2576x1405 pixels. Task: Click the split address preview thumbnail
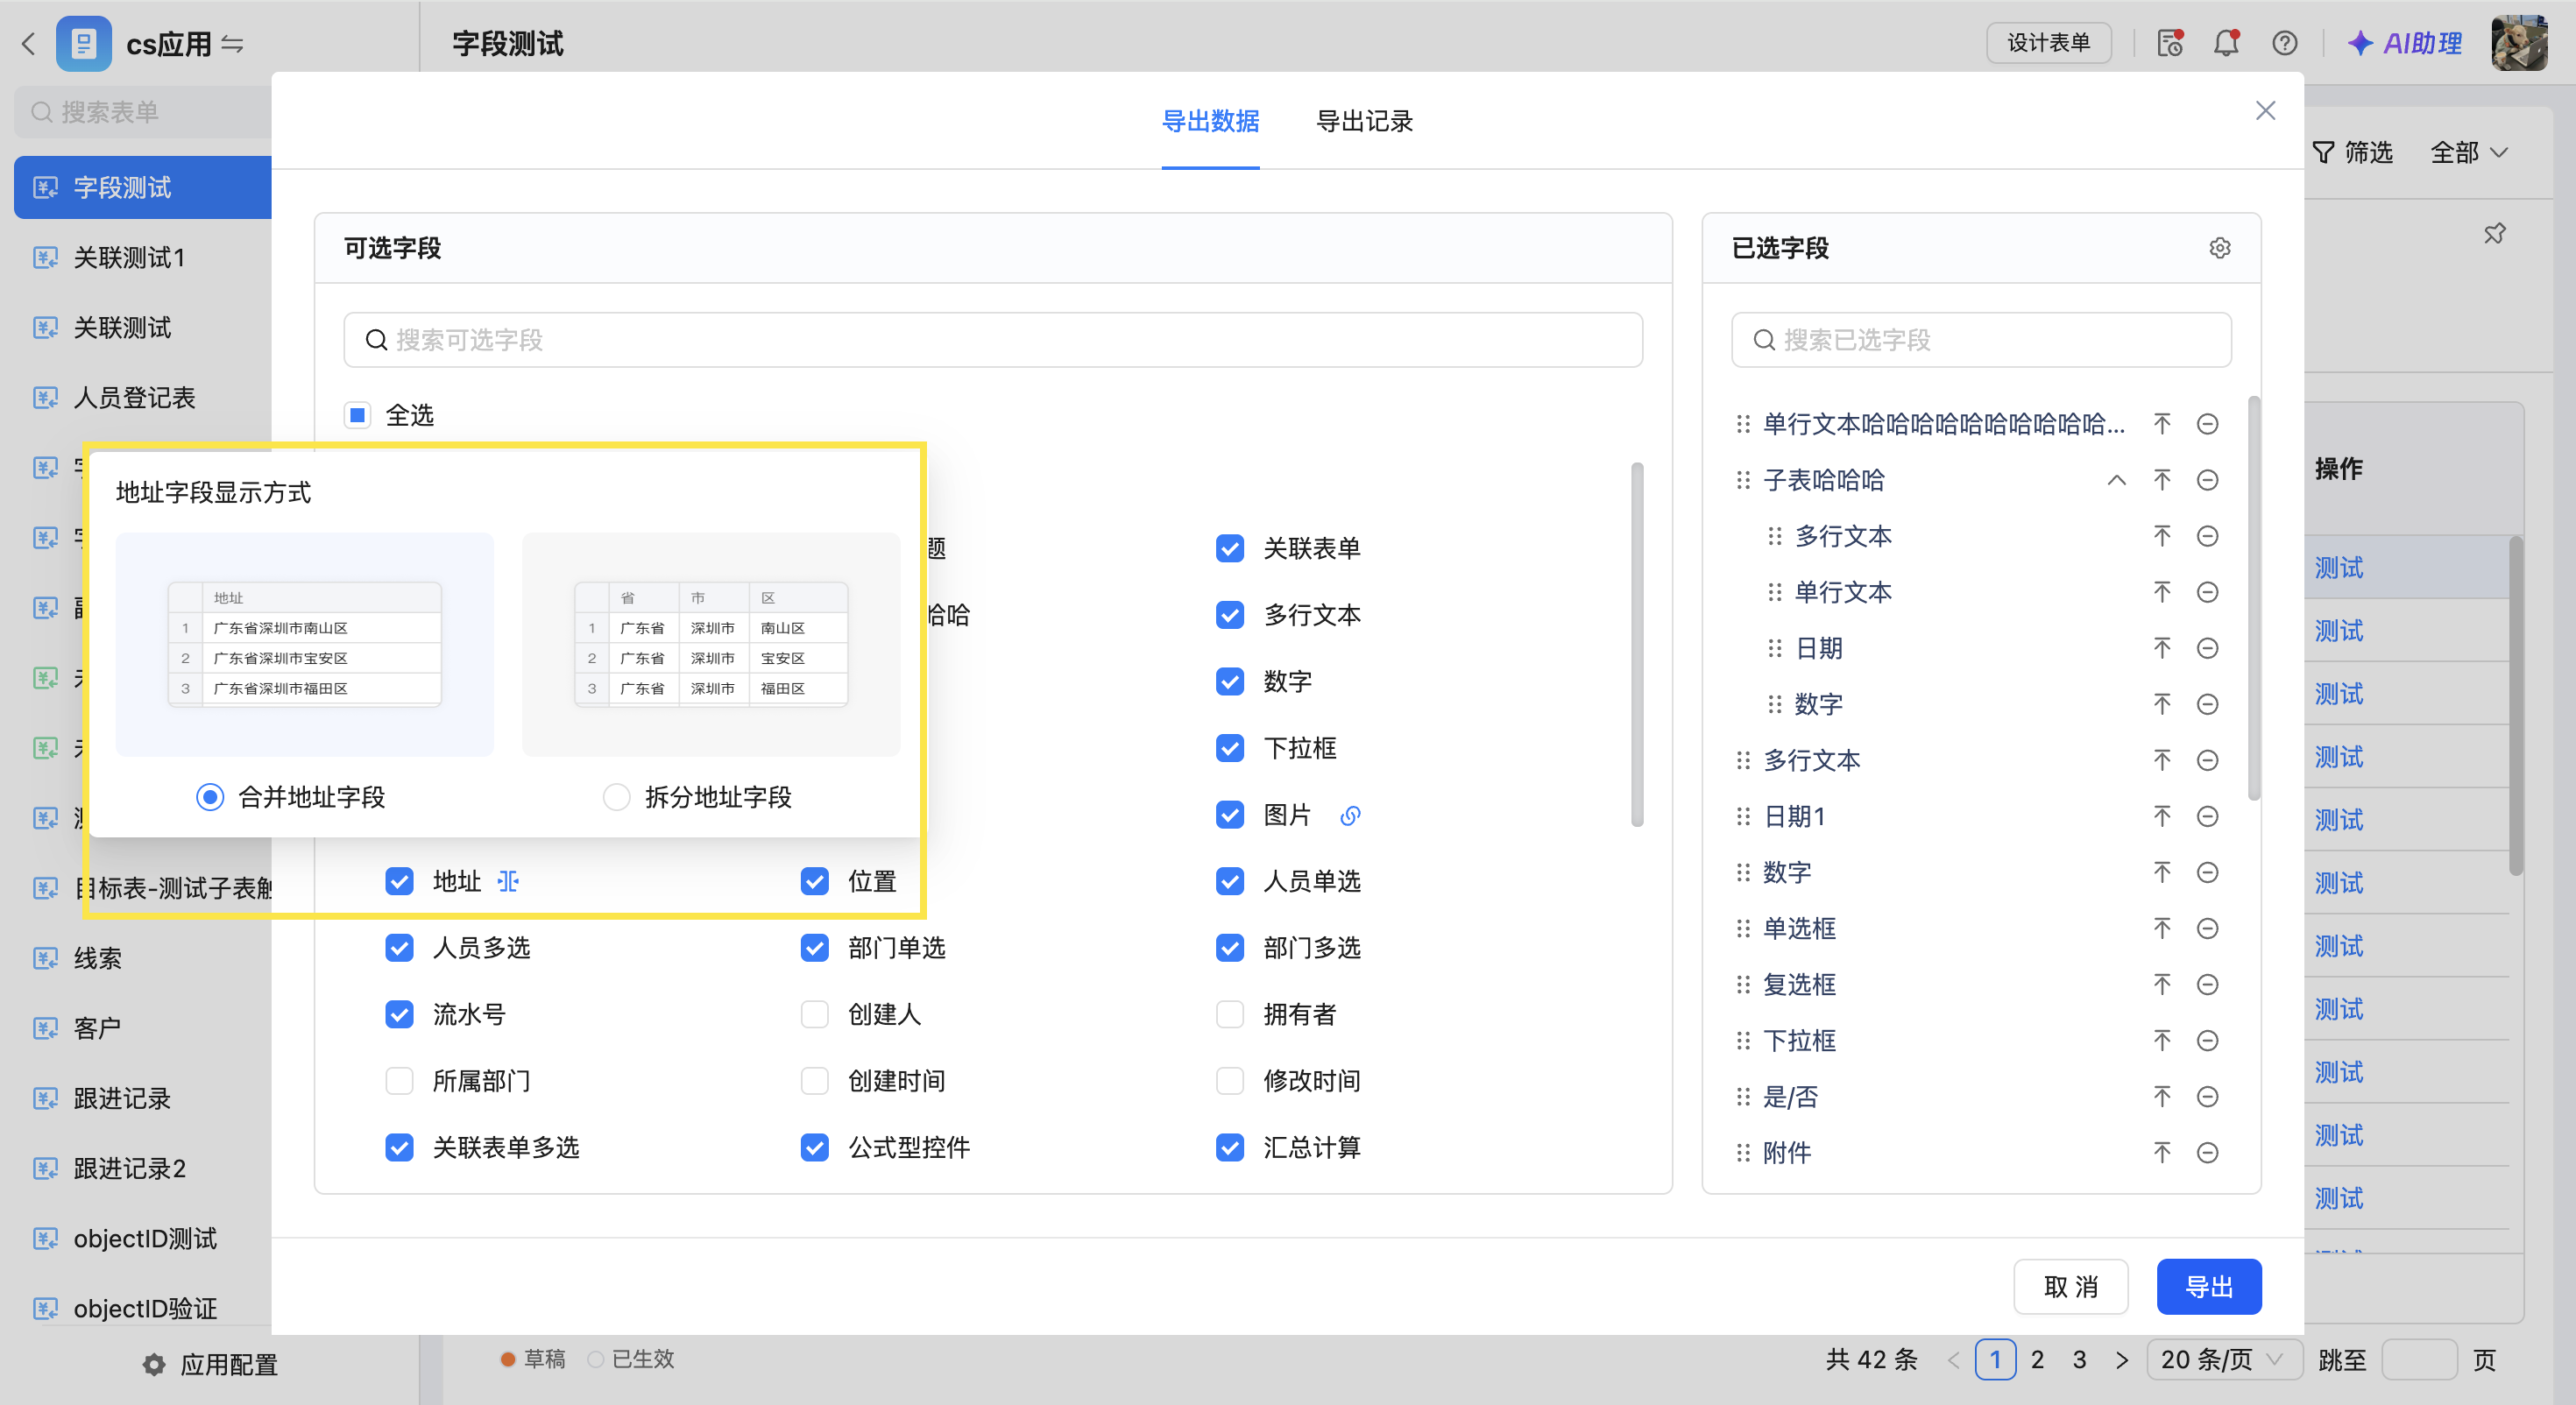711,644
